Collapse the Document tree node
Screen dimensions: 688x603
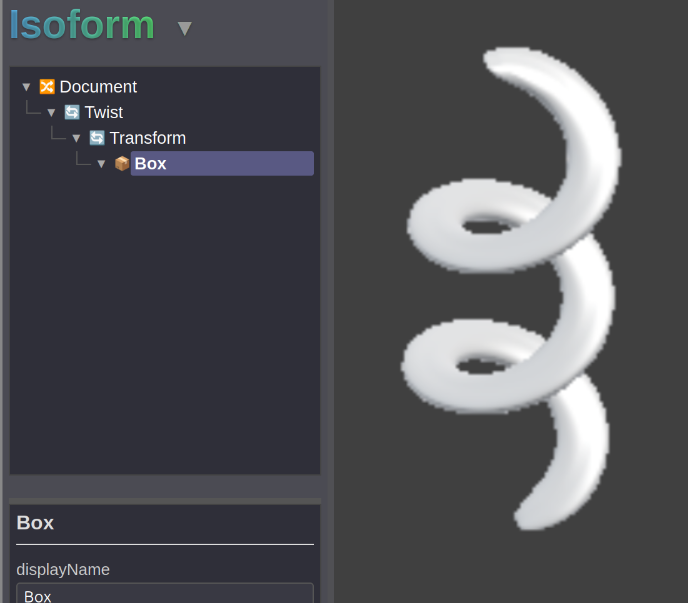point(26,87)
